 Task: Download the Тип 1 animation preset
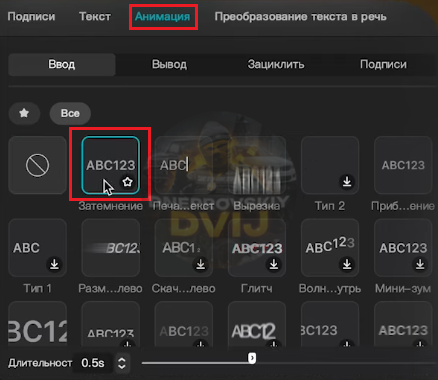(x=54, y=264)
